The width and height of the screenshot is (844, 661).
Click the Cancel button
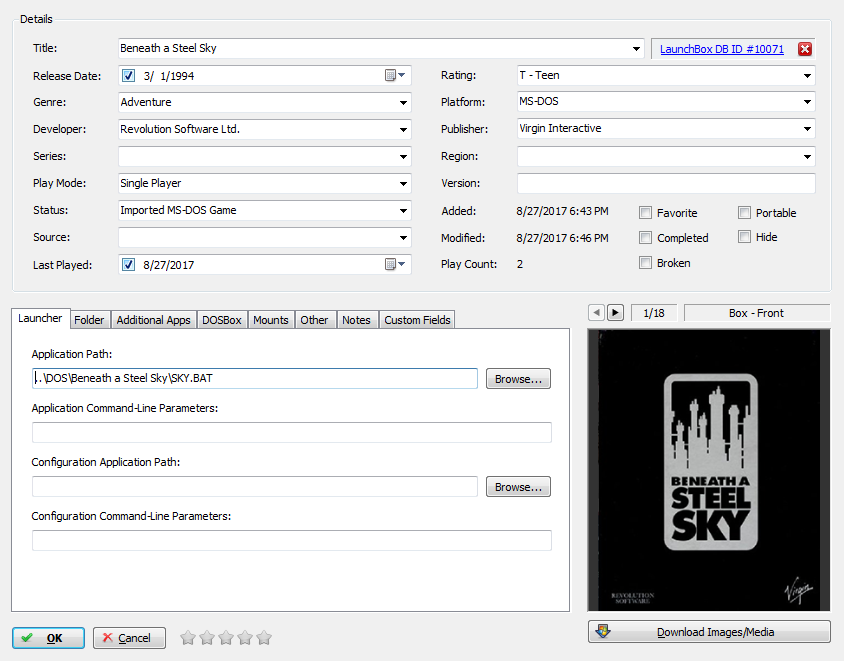coord(129,638)
